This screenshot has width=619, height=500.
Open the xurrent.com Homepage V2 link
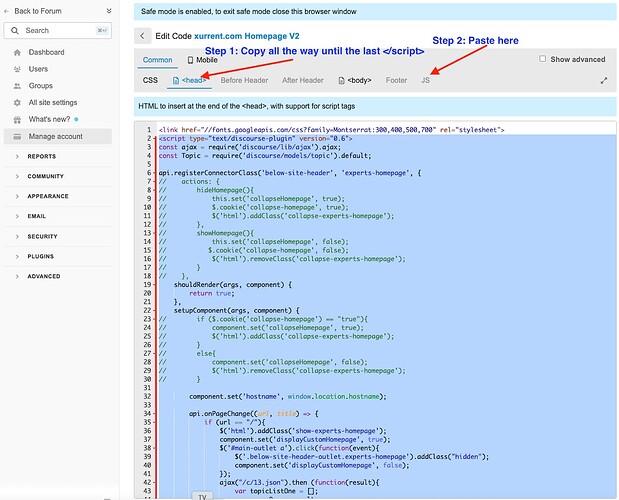point(247,36)
